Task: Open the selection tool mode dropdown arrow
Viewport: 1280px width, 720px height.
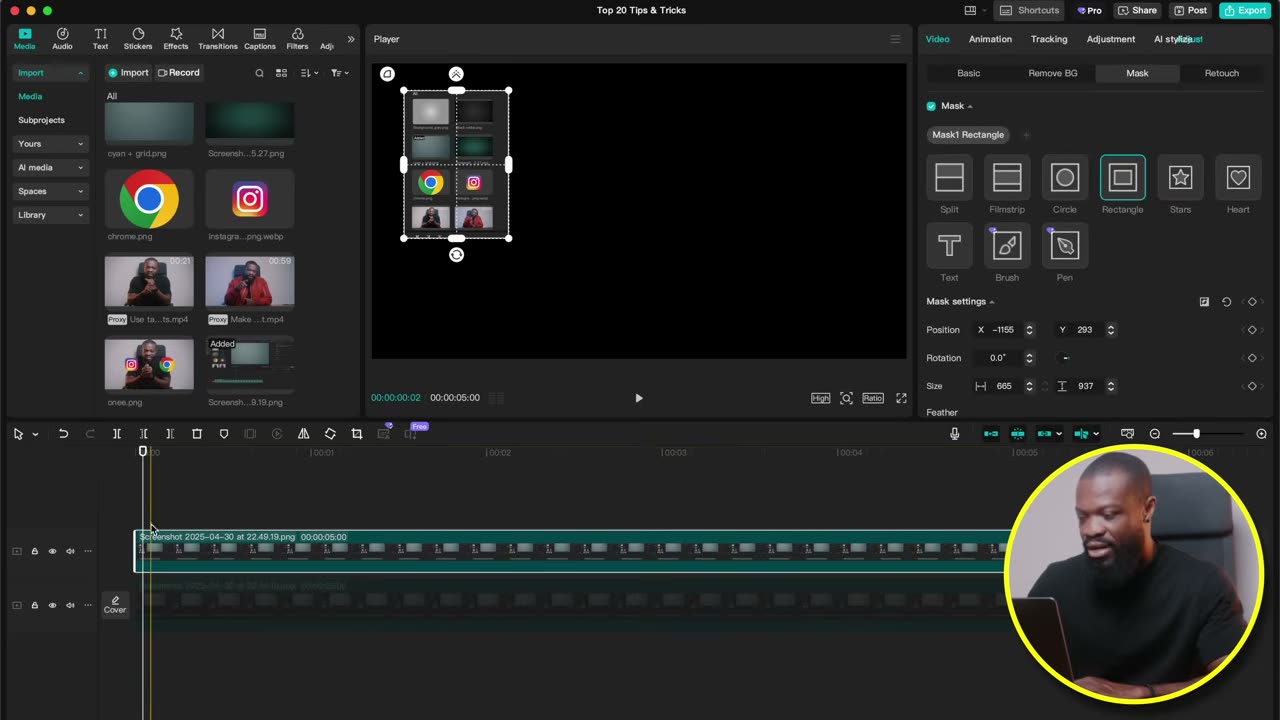Action: [35, 434]
